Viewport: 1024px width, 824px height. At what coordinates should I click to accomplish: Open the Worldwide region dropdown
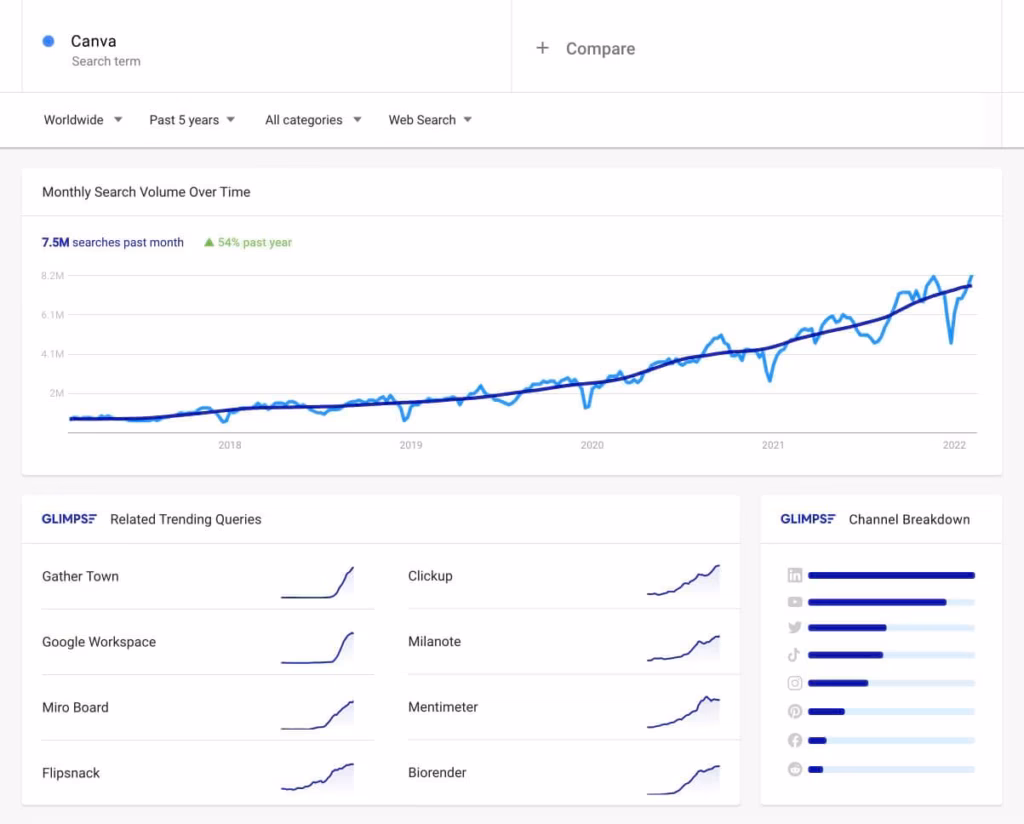point(82,119)
